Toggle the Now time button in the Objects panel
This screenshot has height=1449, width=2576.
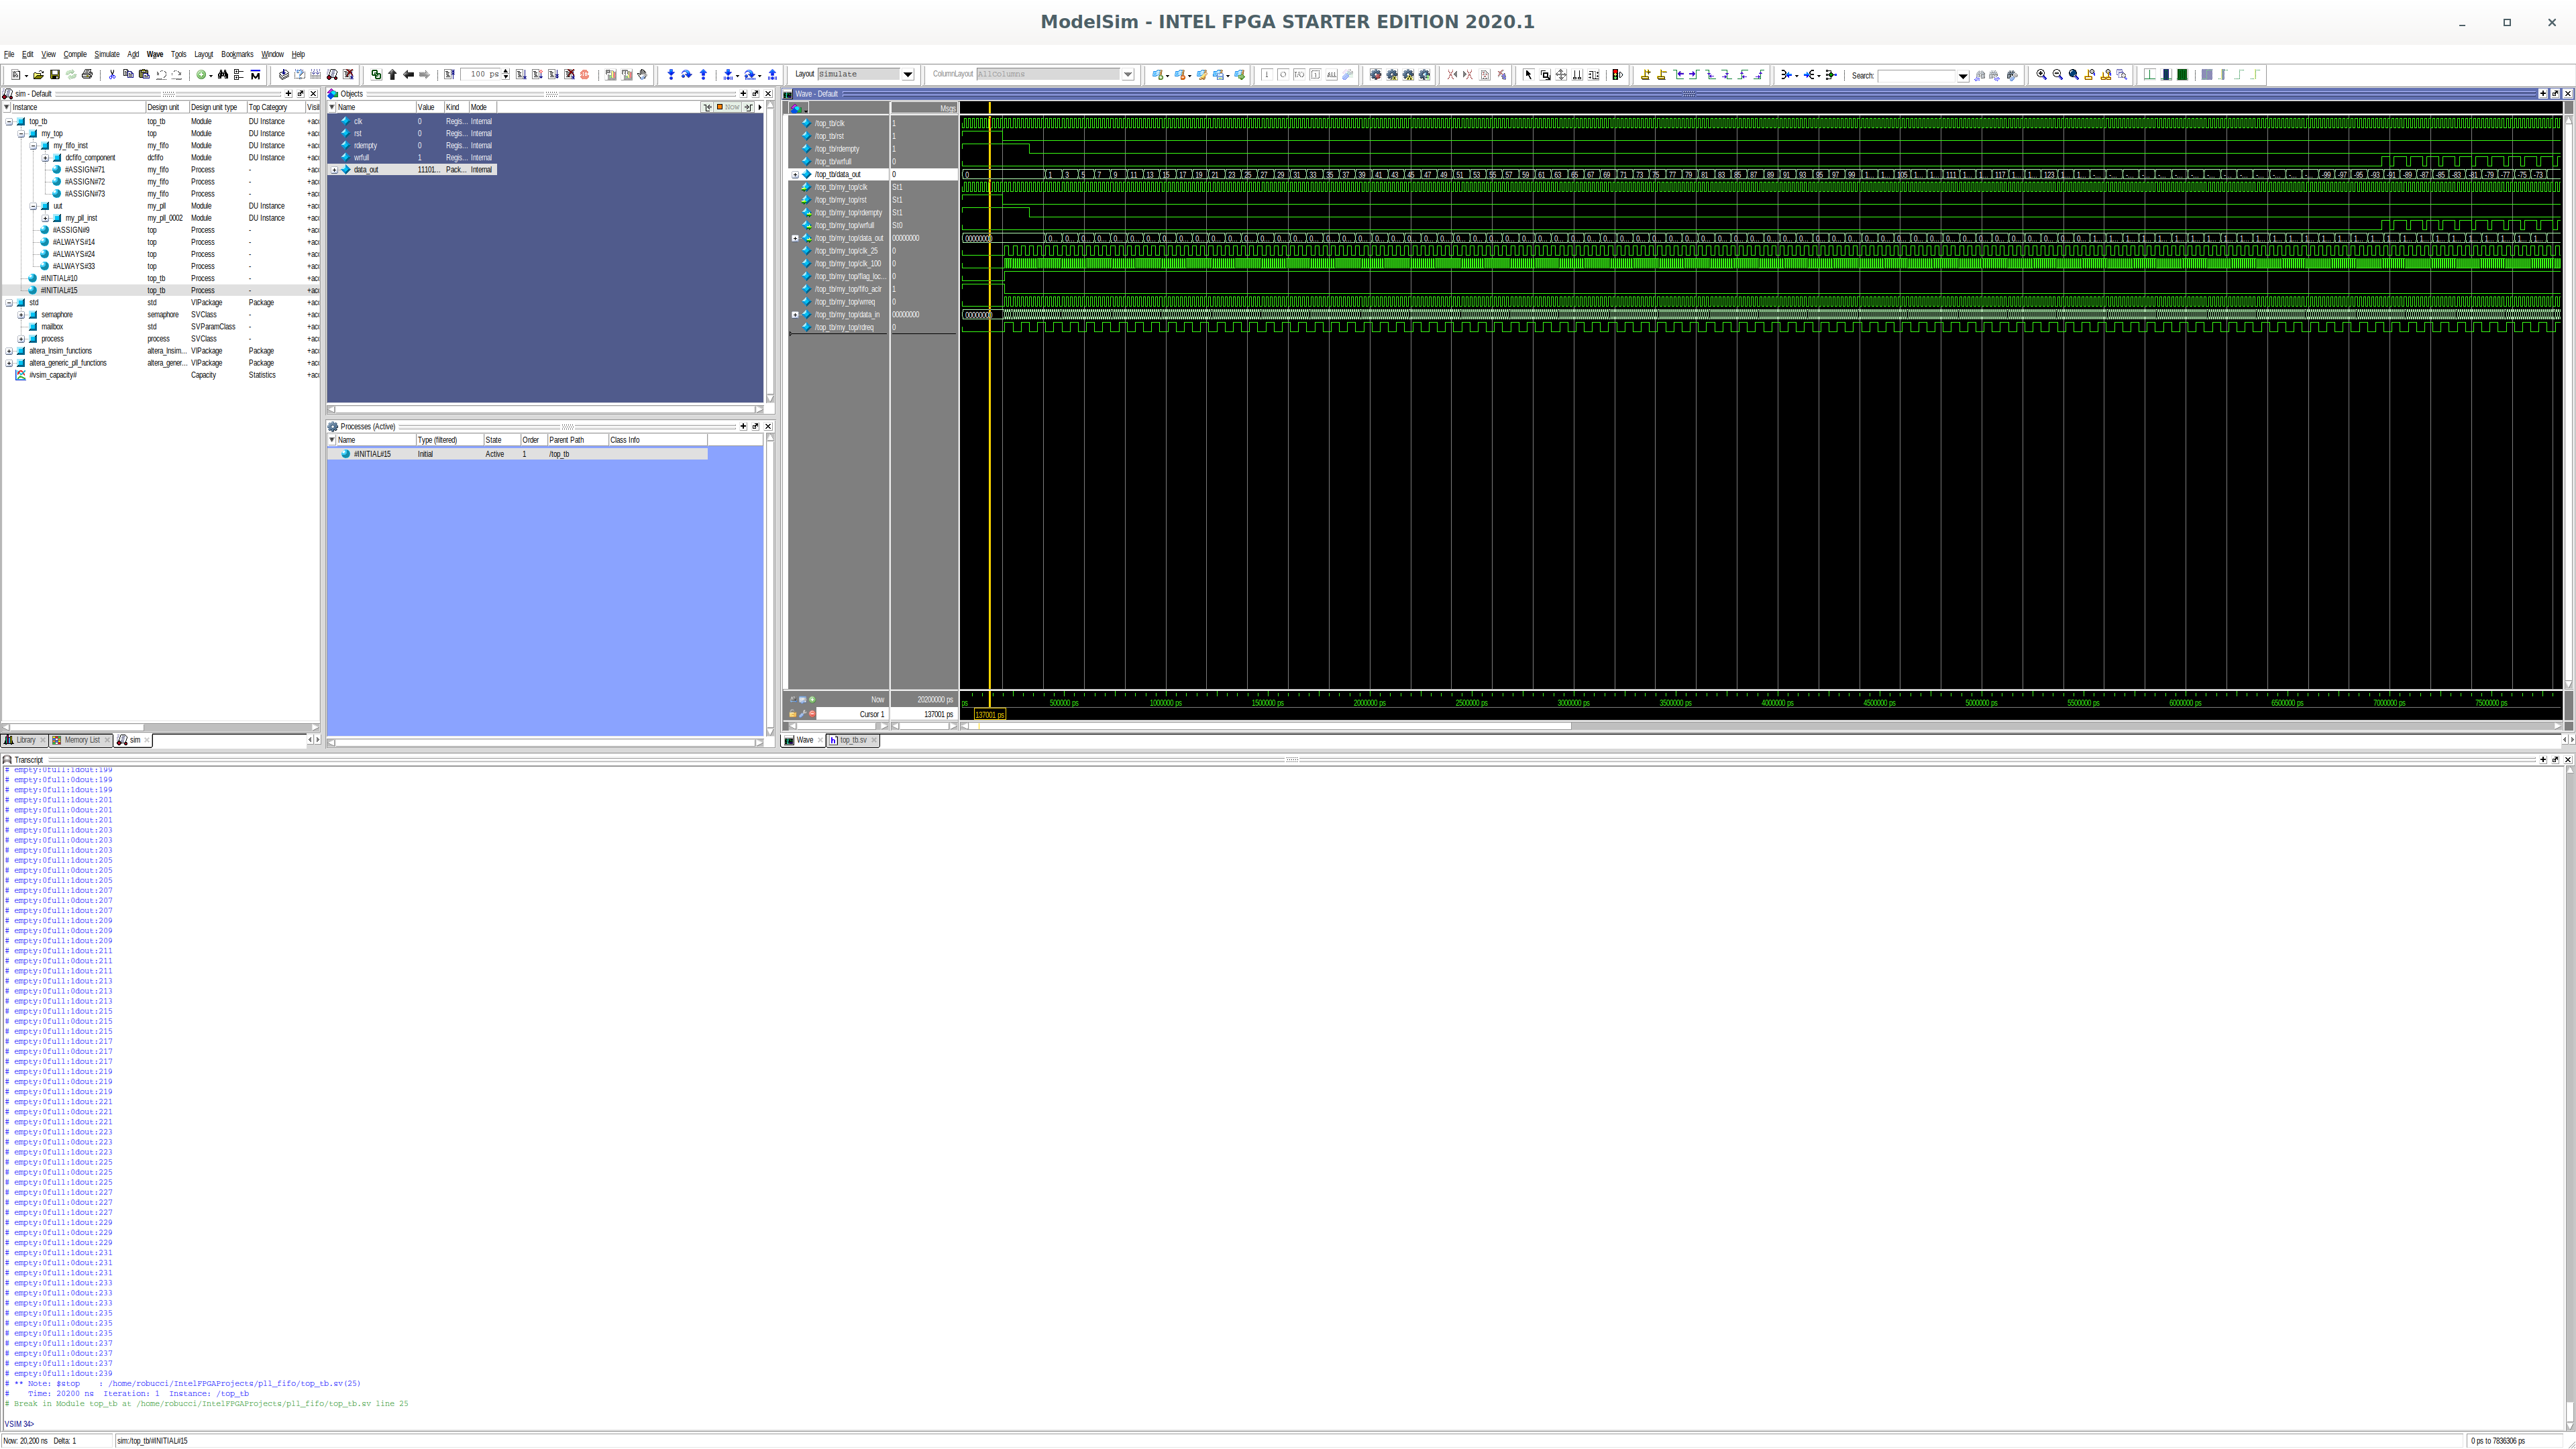click(x=728, y=107)
